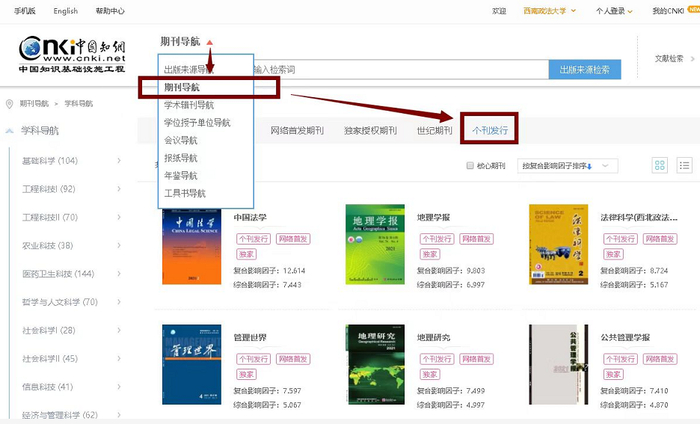This screenshot has height=424, width=700.
Task: Open 法律科学 journal cover thumbnail
Action: point(558,244)
